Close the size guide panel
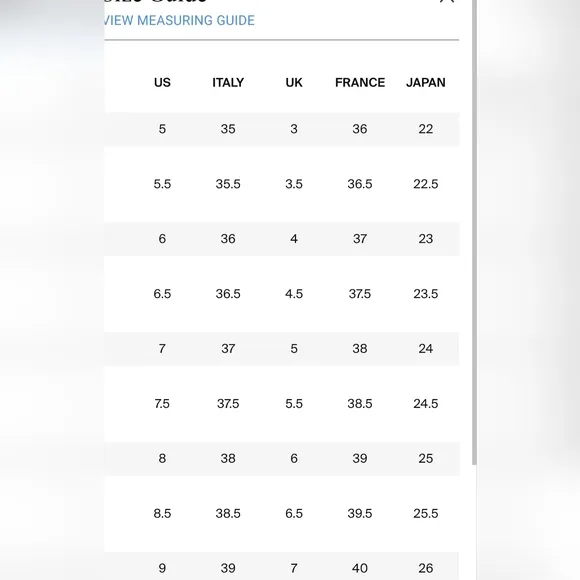Screen dimensions: 580x580 (447, 1)
